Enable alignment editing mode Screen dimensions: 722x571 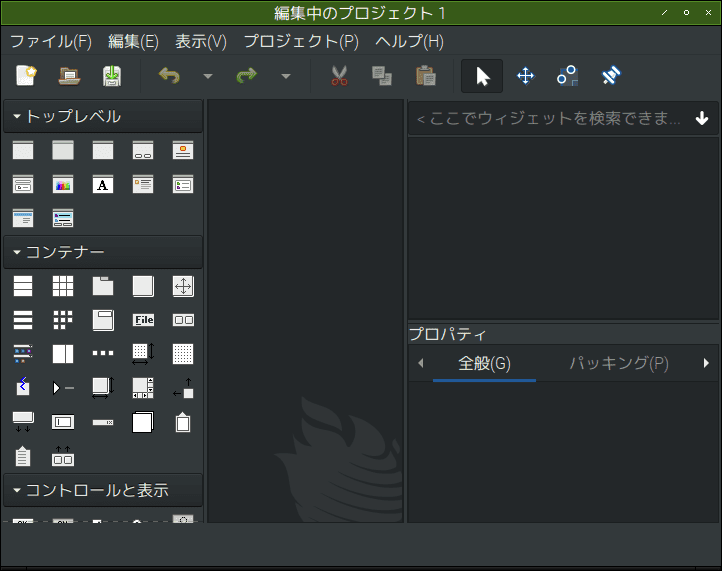(611, 76)
